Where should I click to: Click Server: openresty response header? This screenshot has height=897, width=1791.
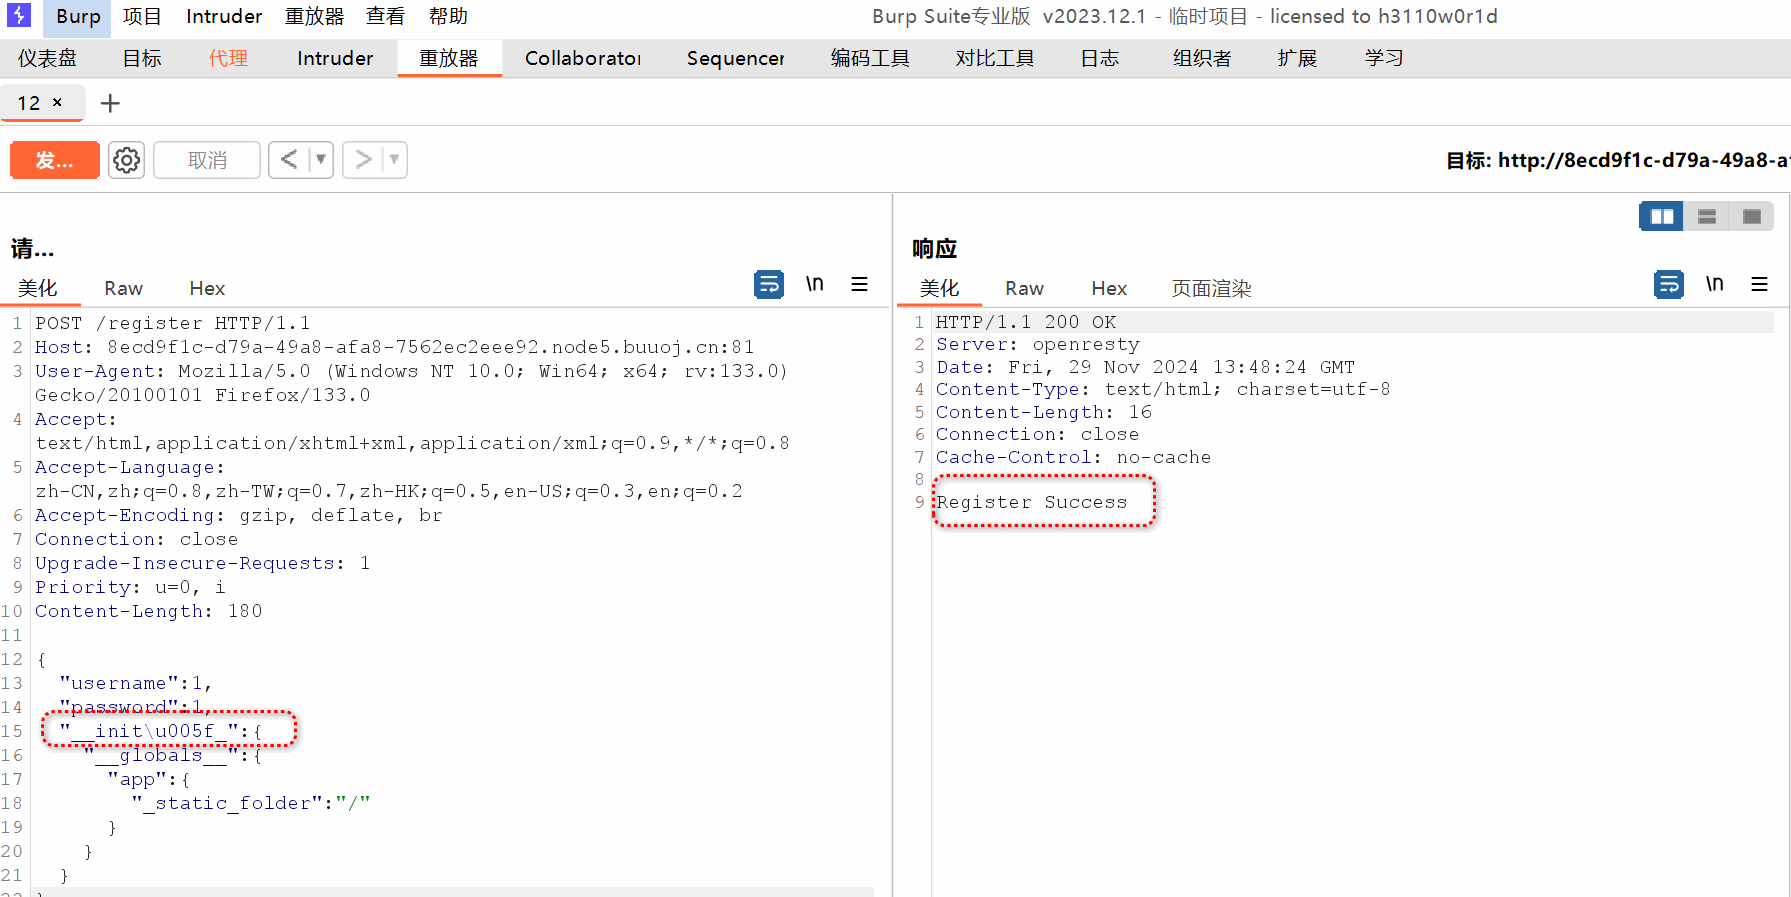coord(1038,344)
